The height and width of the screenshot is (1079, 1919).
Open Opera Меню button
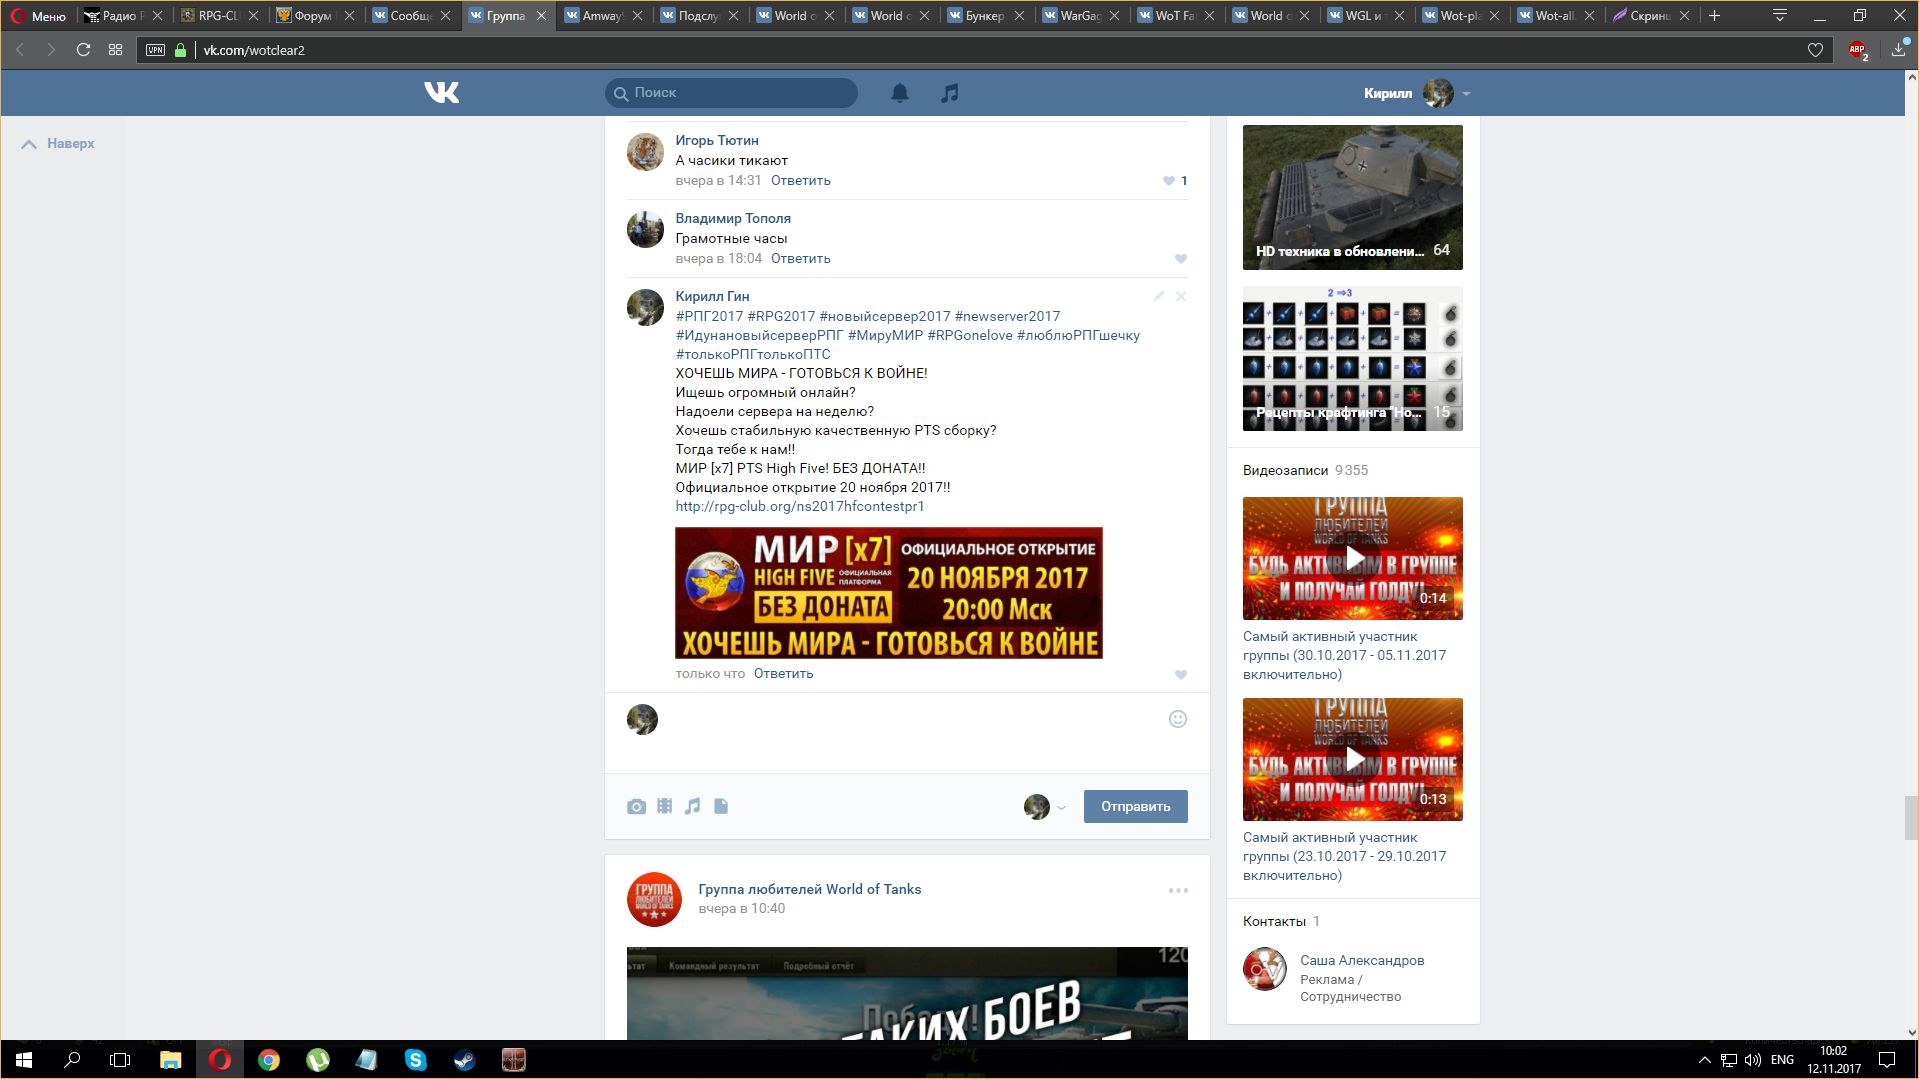coord(38,16)
